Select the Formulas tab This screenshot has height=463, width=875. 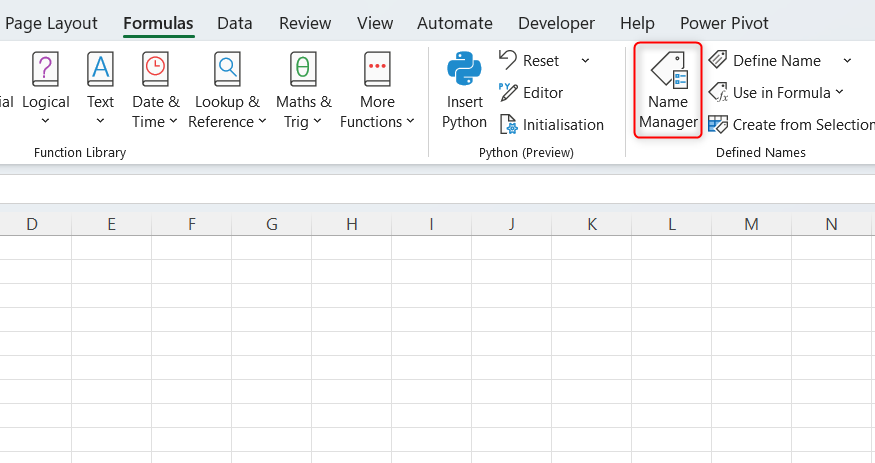coord(158,23)
